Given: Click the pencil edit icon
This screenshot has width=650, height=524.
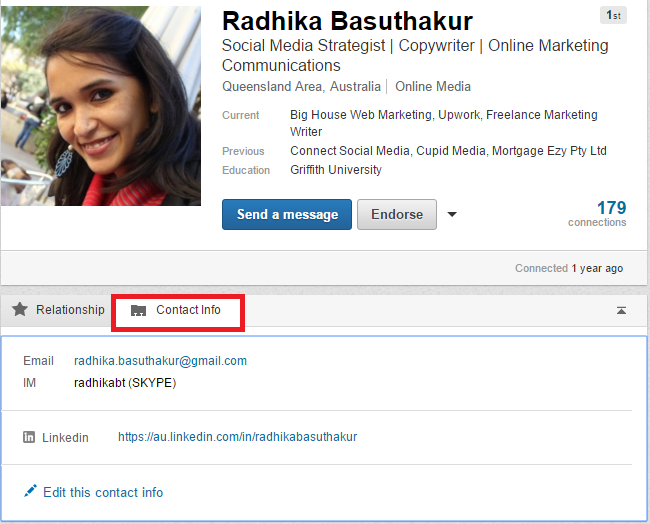Looking at the screenshot, I should [x=30, y=491].
